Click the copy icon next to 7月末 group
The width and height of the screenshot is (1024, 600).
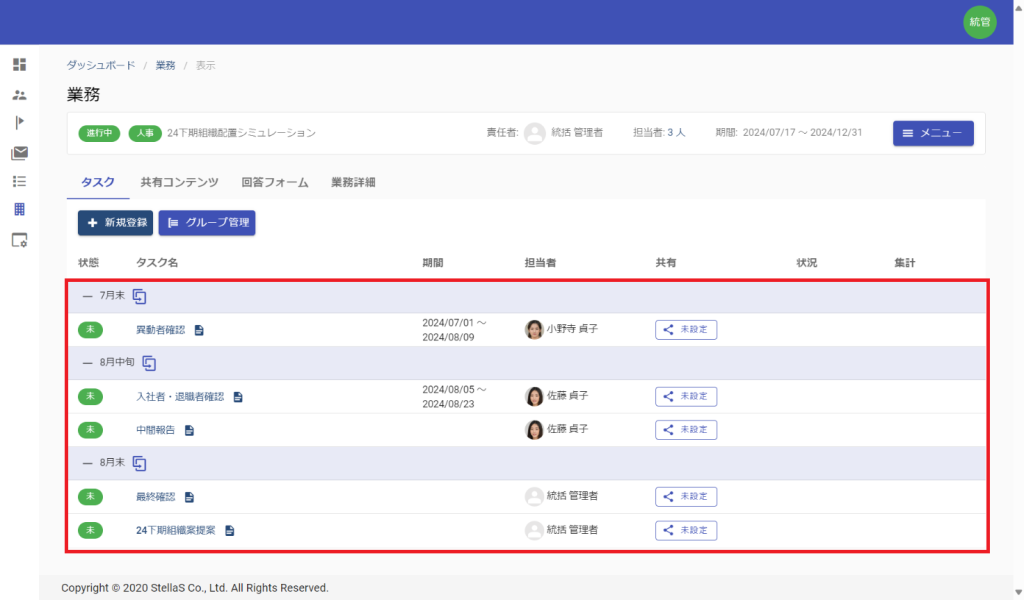click(140, 297)
